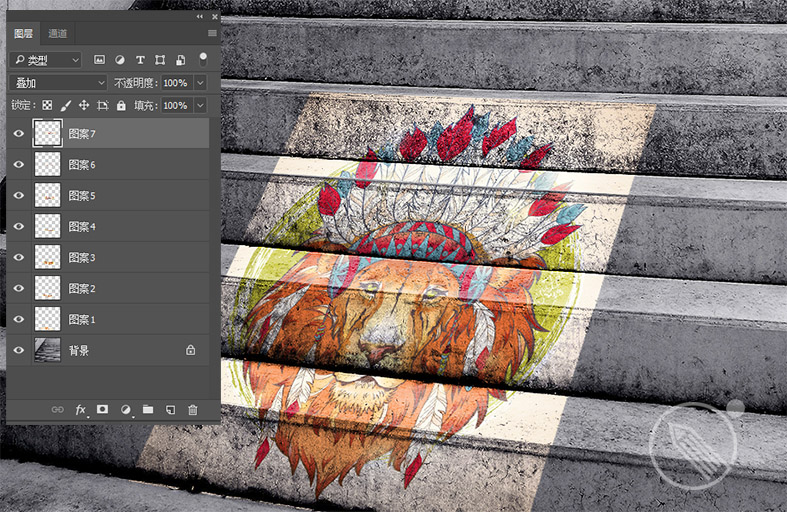Turn off layer filtering switch
This screenshot has width=787, height=512.
pos(203,58)
